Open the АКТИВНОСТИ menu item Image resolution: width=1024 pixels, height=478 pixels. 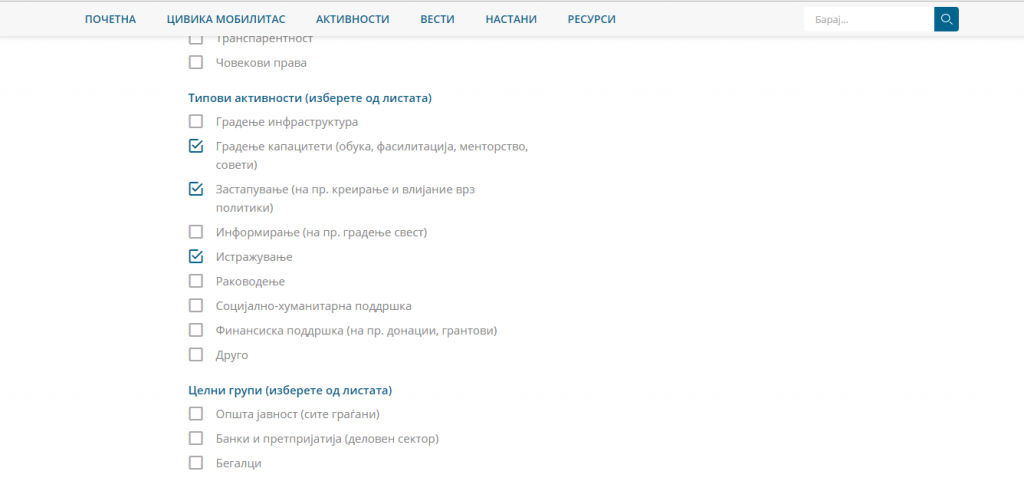353,20
